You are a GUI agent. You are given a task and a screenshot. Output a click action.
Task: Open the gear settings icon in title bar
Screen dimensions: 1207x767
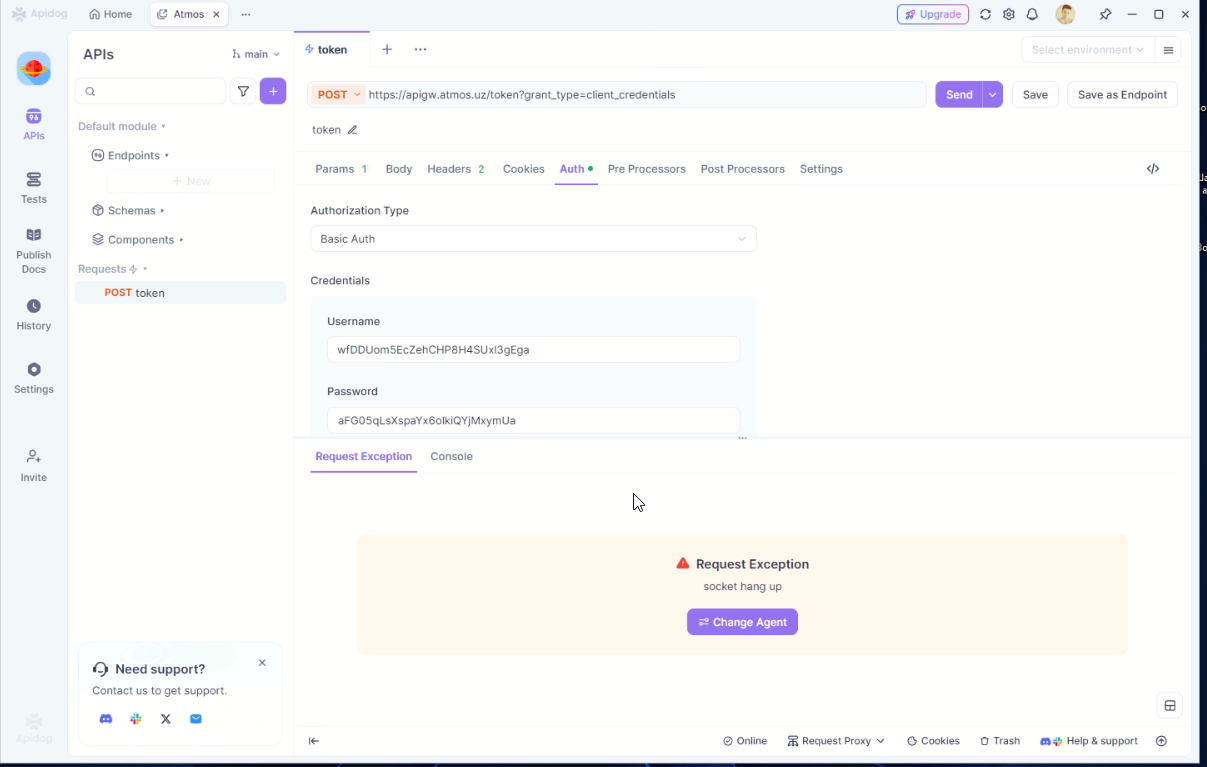(x=1008, y=14)
